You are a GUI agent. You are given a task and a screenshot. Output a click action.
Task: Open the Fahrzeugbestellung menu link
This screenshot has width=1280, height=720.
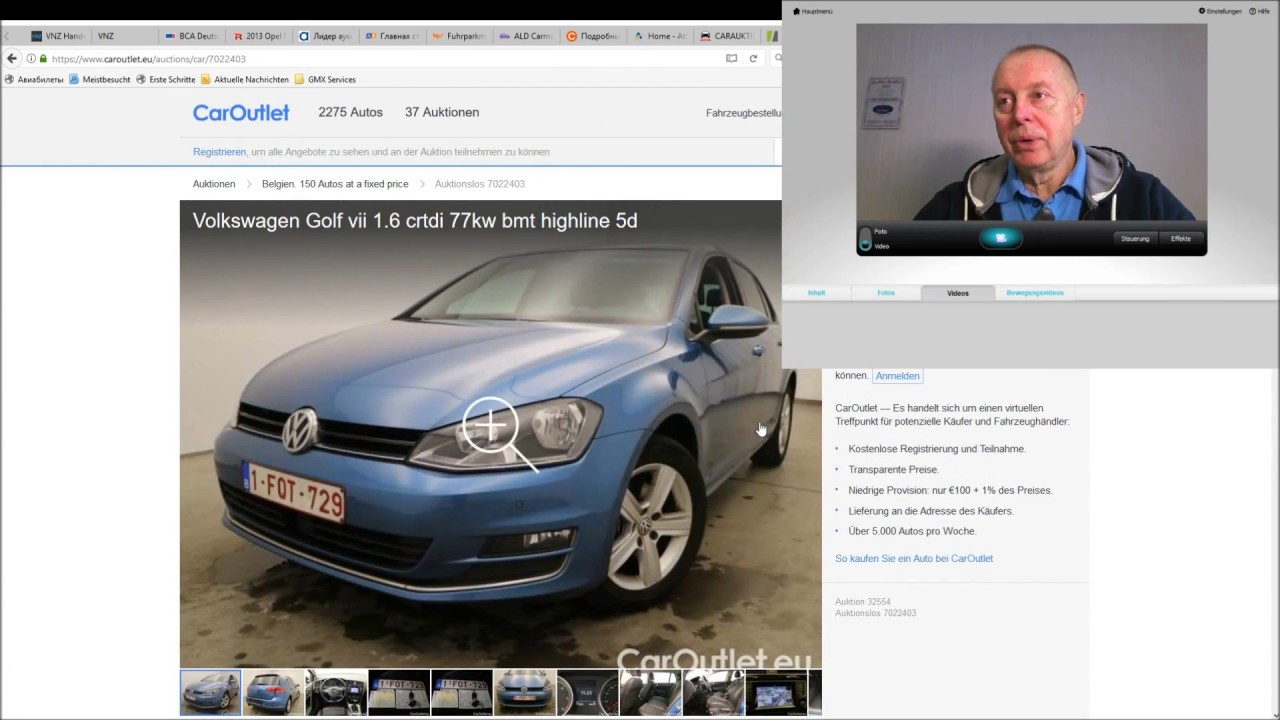(x=743, y=113)
